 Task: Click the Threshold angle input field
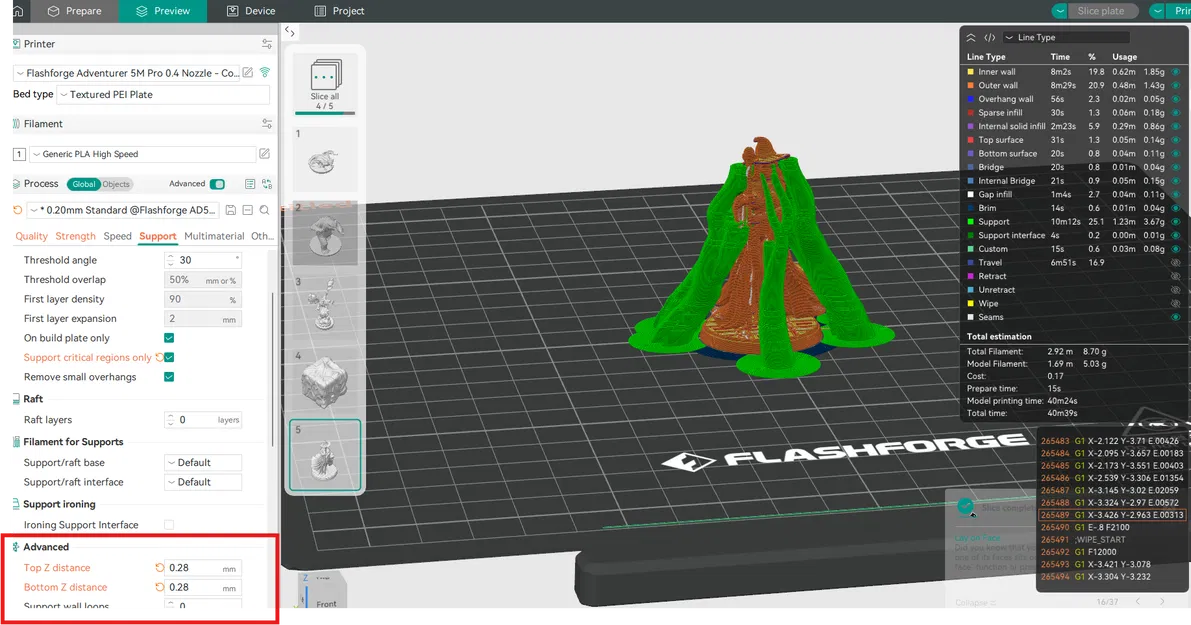coord(204,260)
